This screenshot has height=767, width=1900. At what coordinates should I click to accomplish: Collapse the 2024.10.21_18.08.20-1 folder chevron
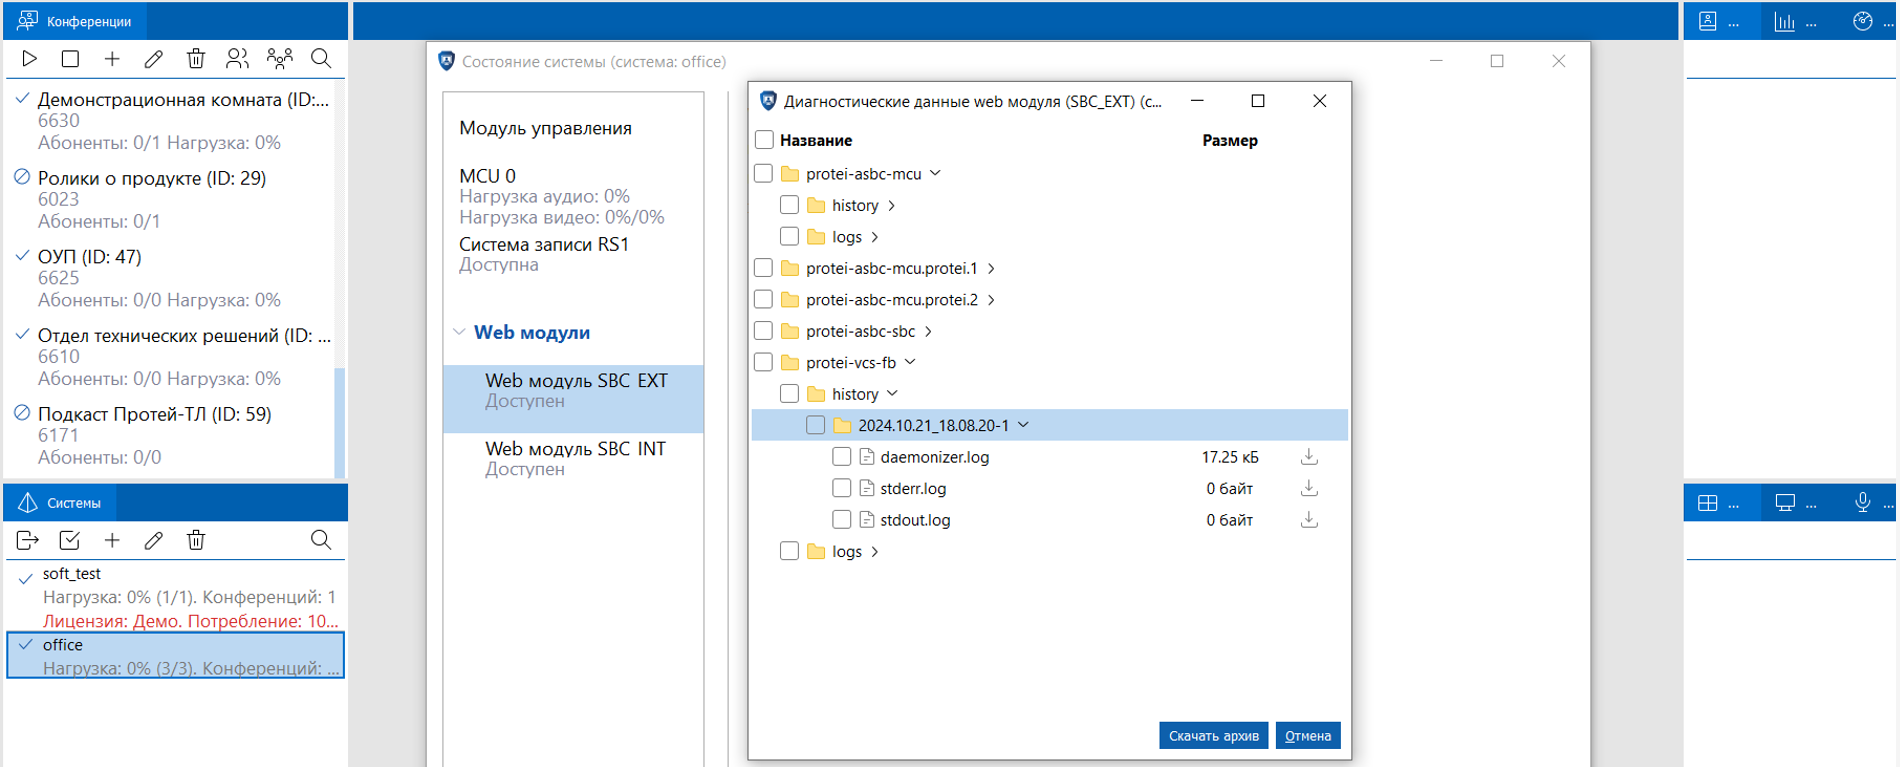click(1023, 426)
